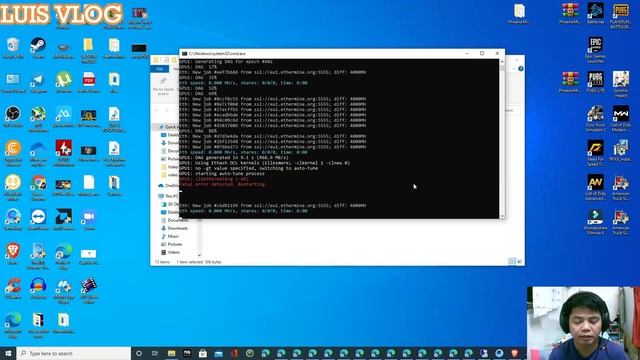Open File Explorer from the taskbar

(x=171, y=353)
